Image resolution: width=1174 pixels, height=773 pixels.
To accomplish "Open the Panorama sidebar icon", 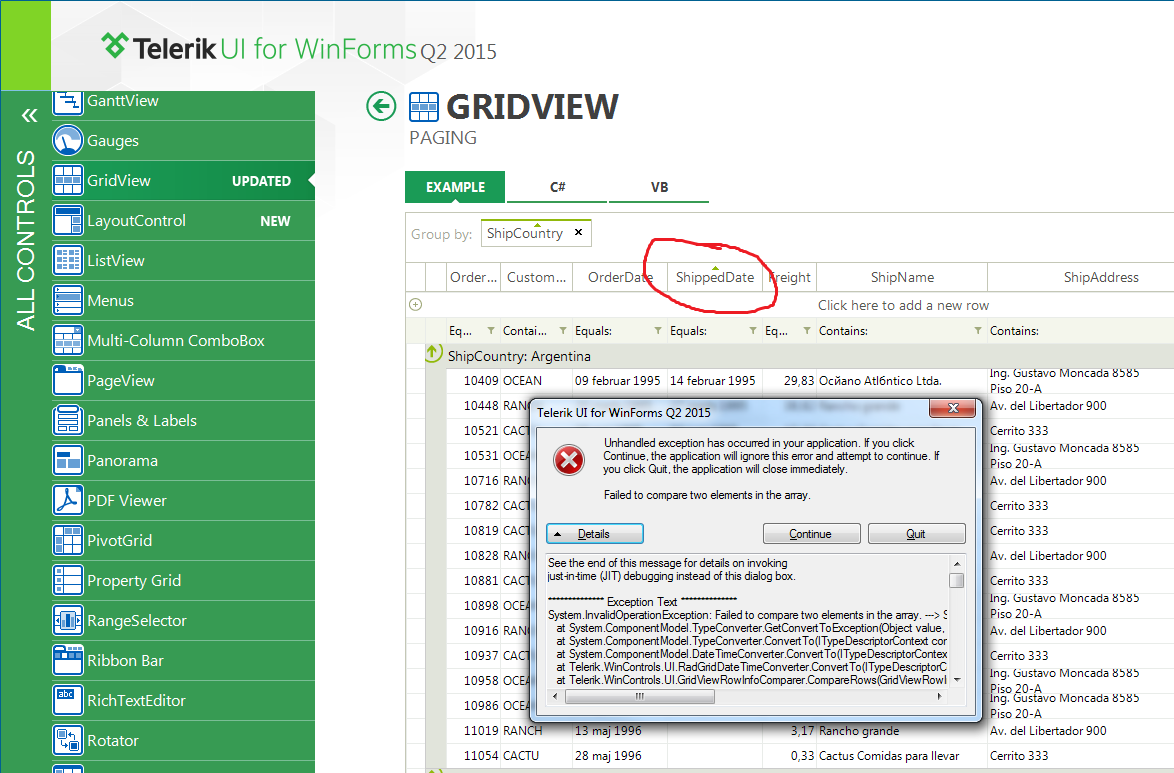I will (67, 460).
